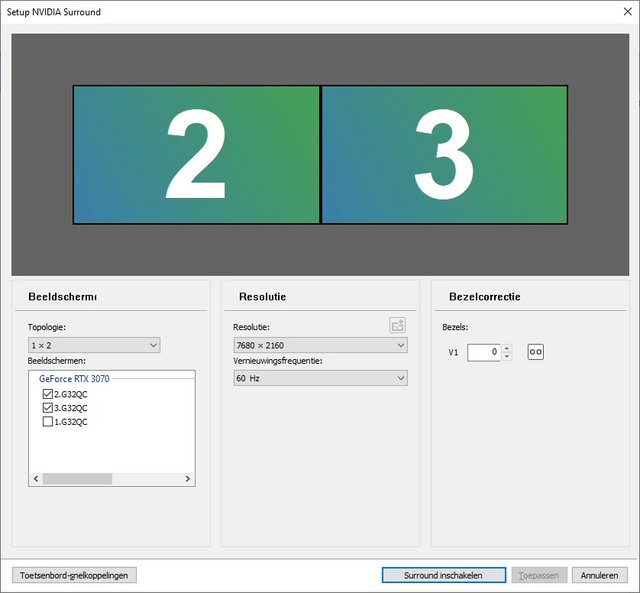
Task: Click the V1 bezel value input field
Action: pos(484,352)
